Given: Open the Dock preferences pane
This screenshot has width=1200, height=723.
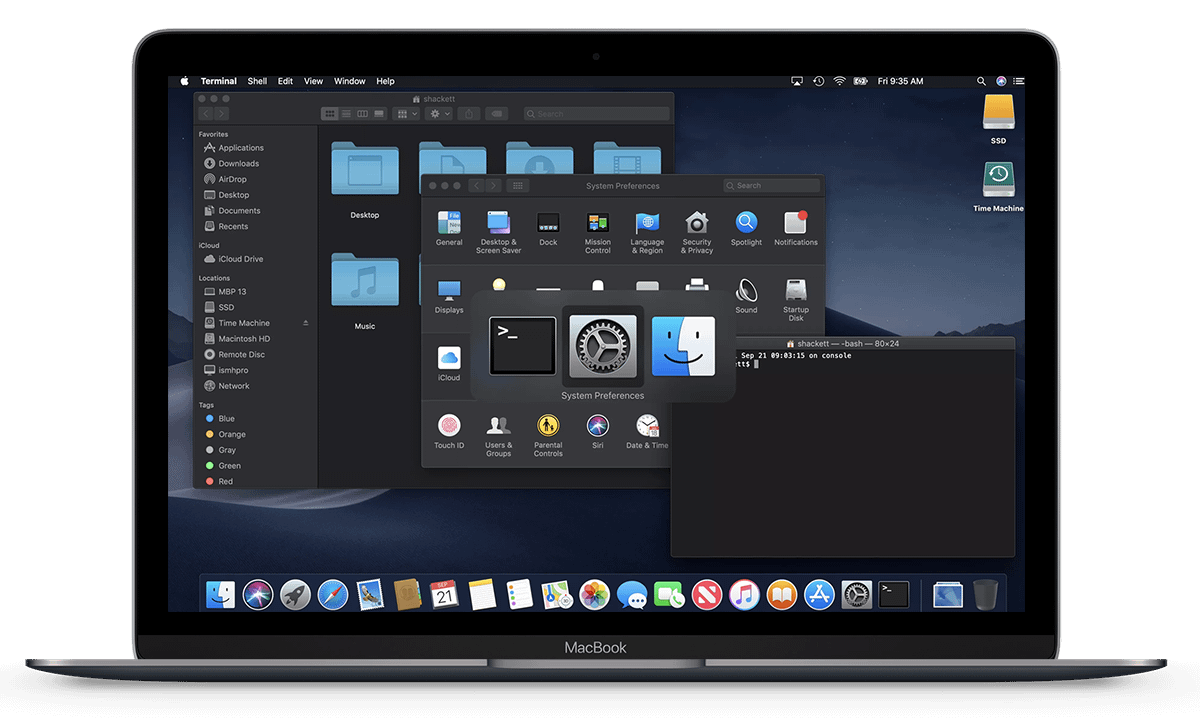Looking at the screenshot, I should point(548,228).
